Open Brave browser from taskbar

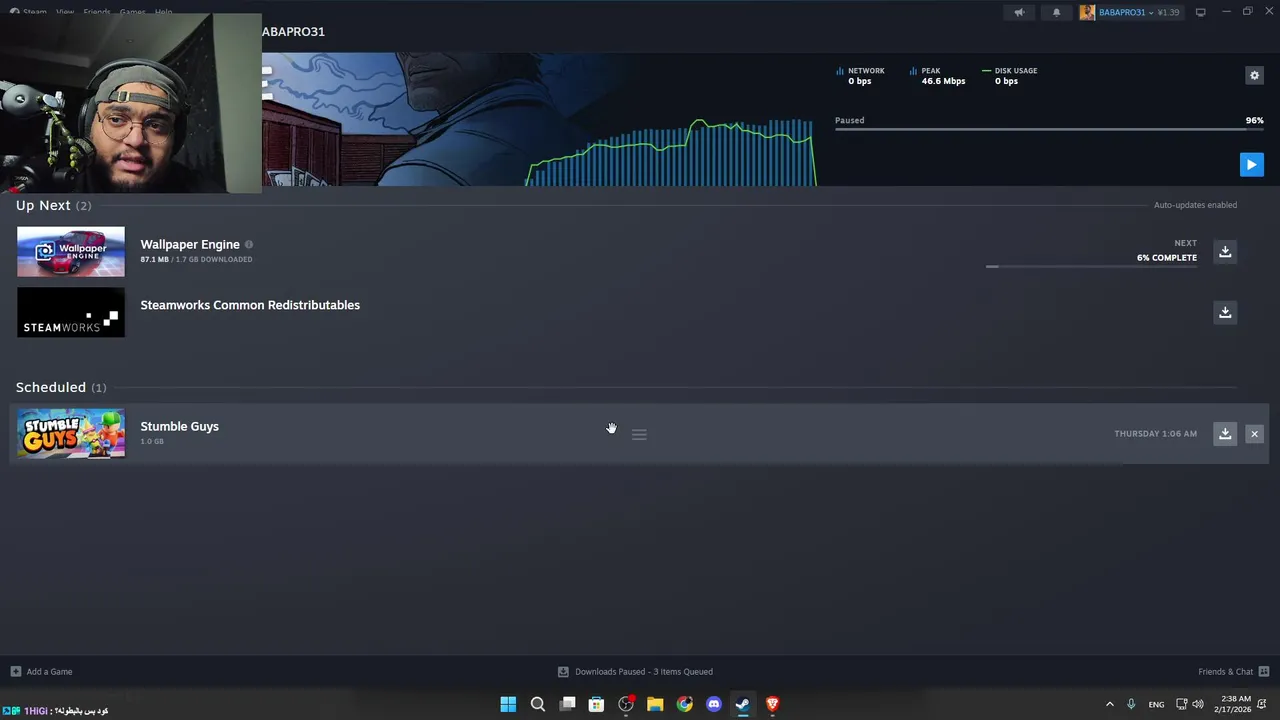pyautogui.click(x=772, y=704)
